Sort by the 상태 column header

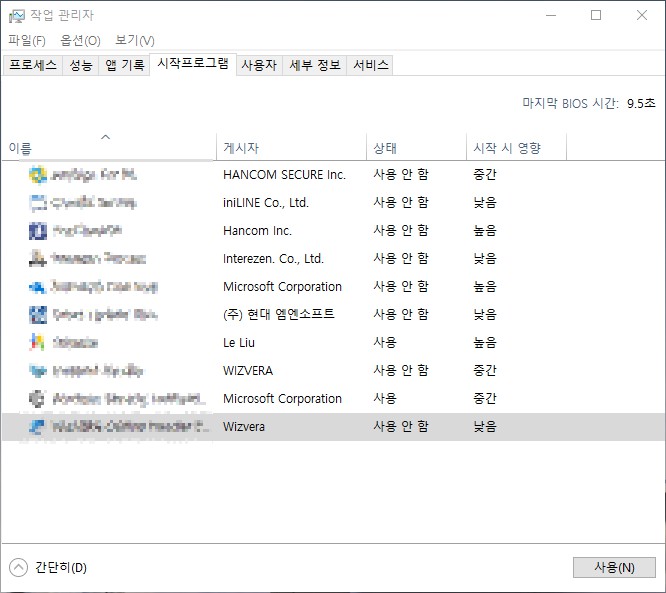[x=416, y=147]
